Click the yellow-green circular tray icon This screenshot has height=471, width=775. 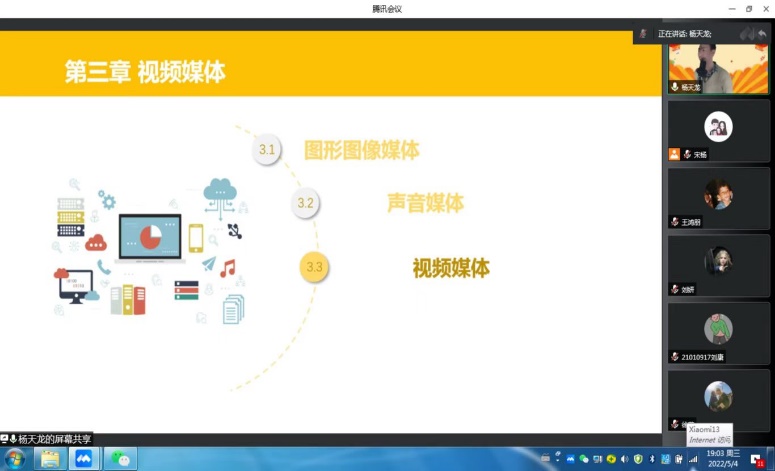tap(611, 459)
